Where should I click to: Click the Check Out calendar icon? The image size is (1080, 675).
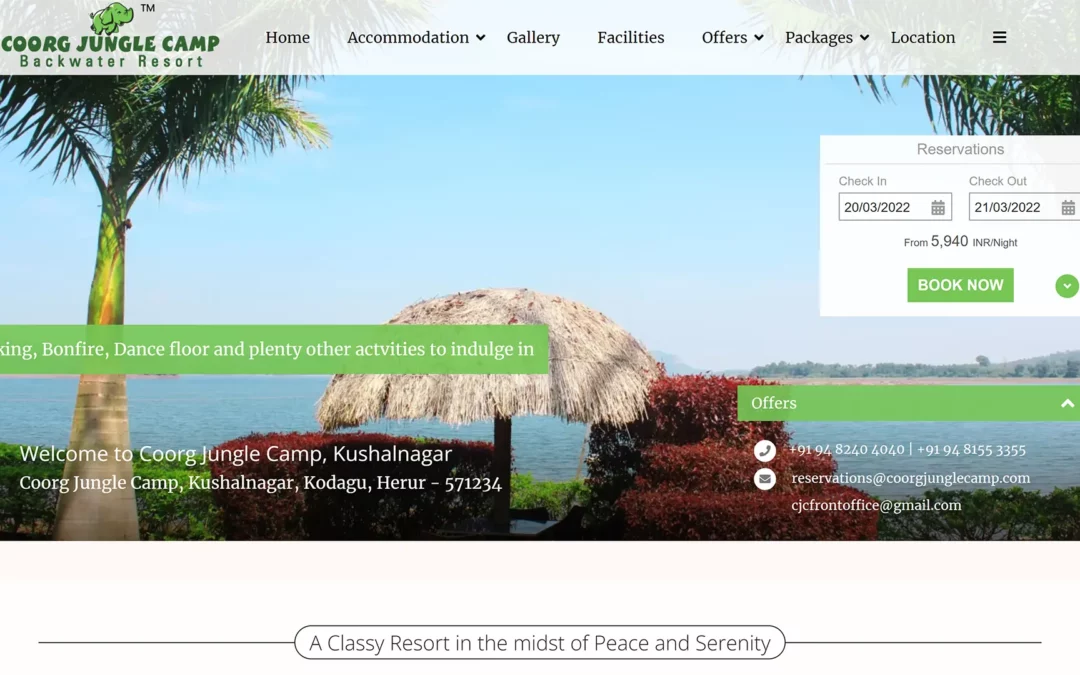click(1068, 207)
